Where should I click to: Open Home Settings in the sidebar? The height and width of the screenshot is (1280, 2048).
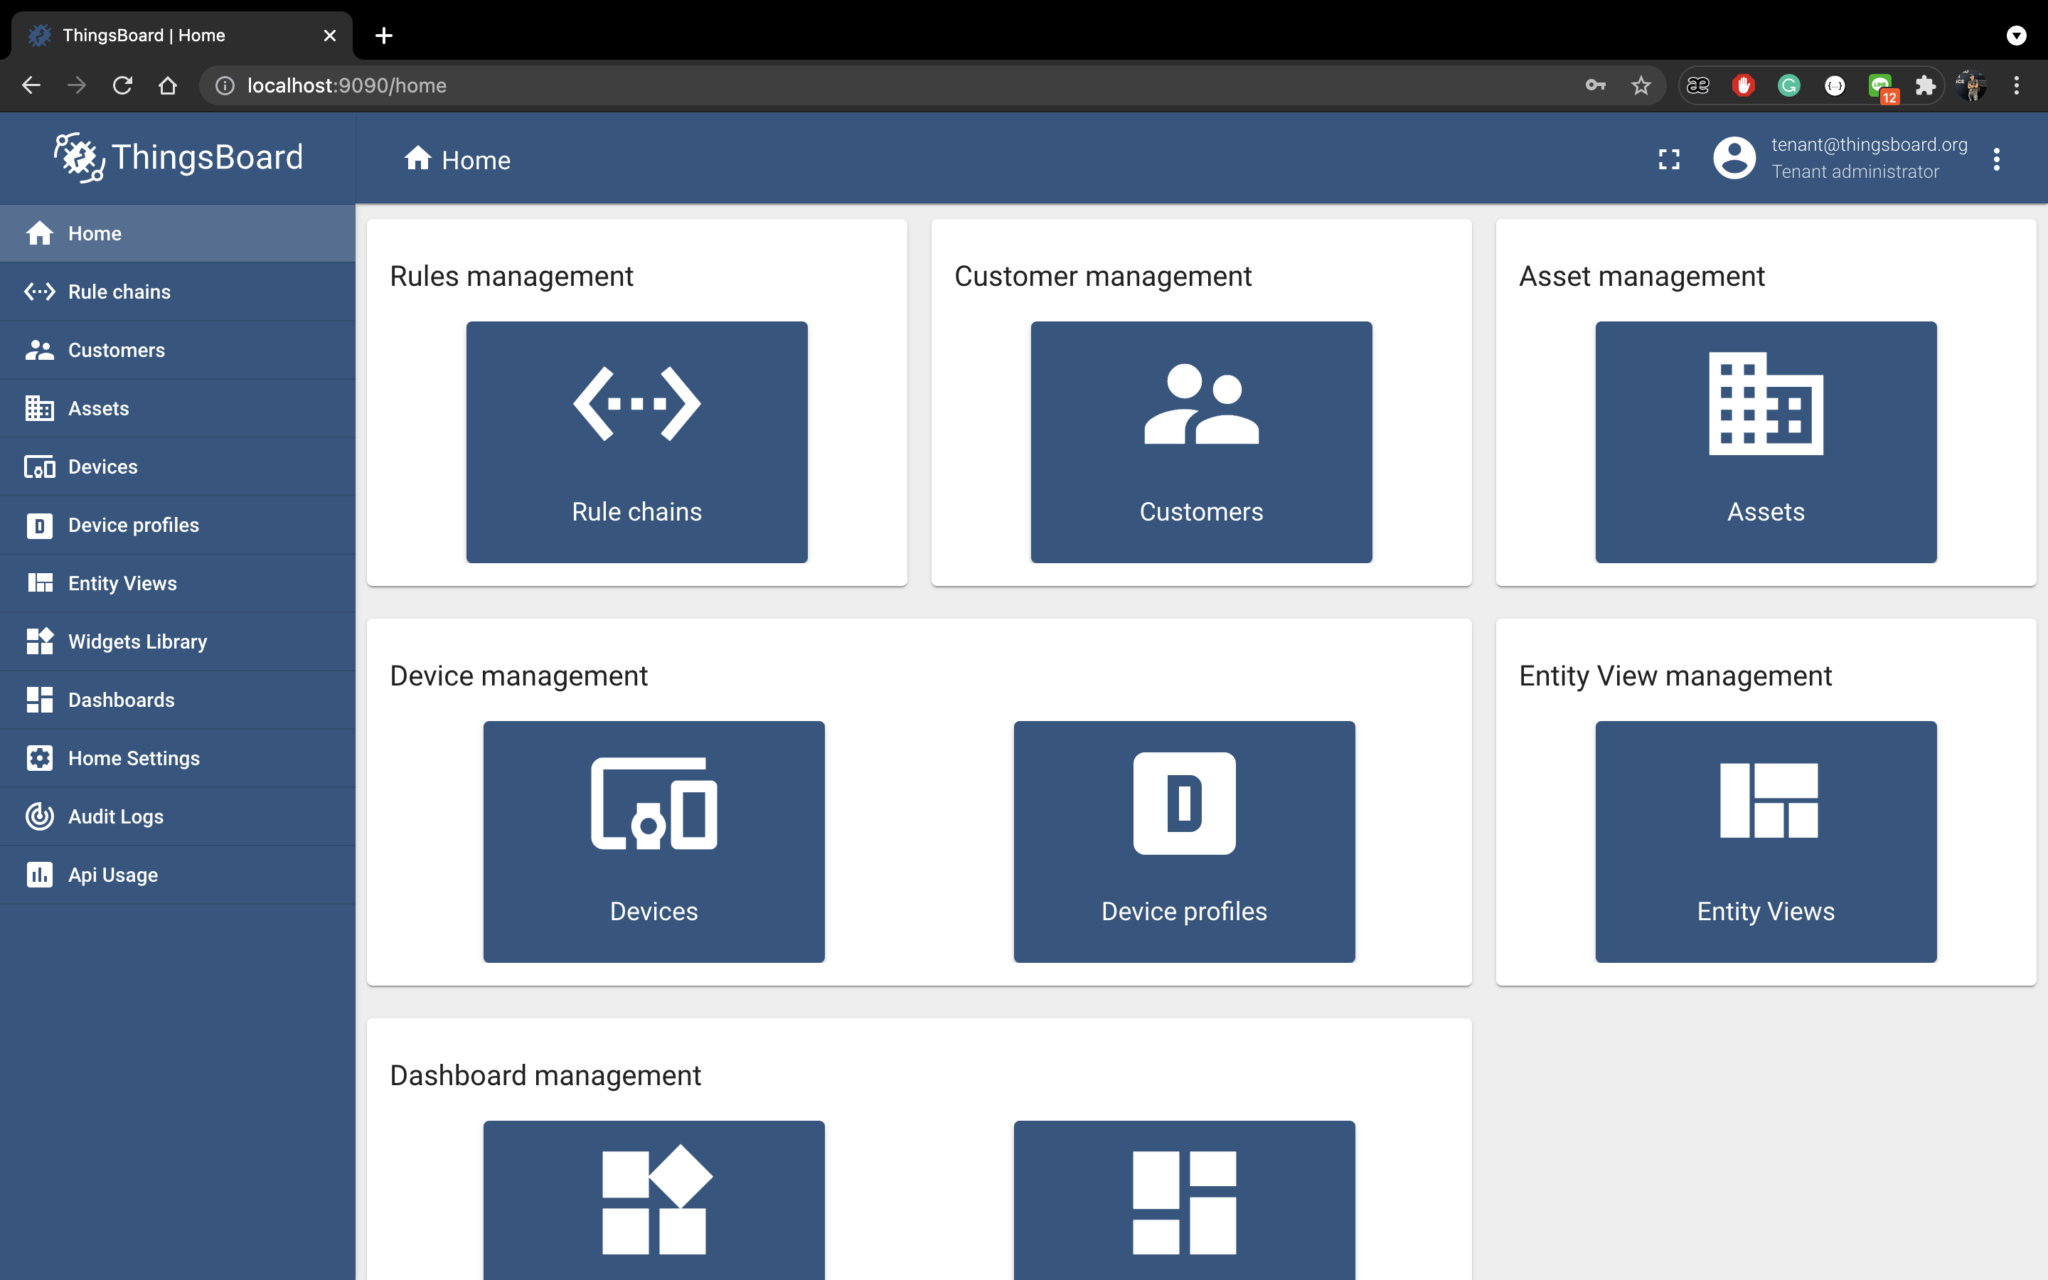point(134,758)
